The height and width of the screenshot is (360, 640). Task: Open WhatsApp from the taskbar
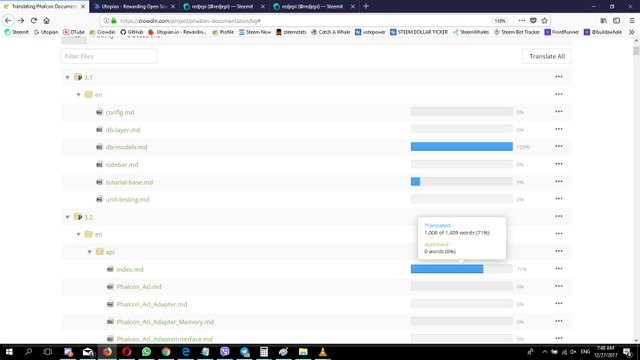tap(146, 352)
